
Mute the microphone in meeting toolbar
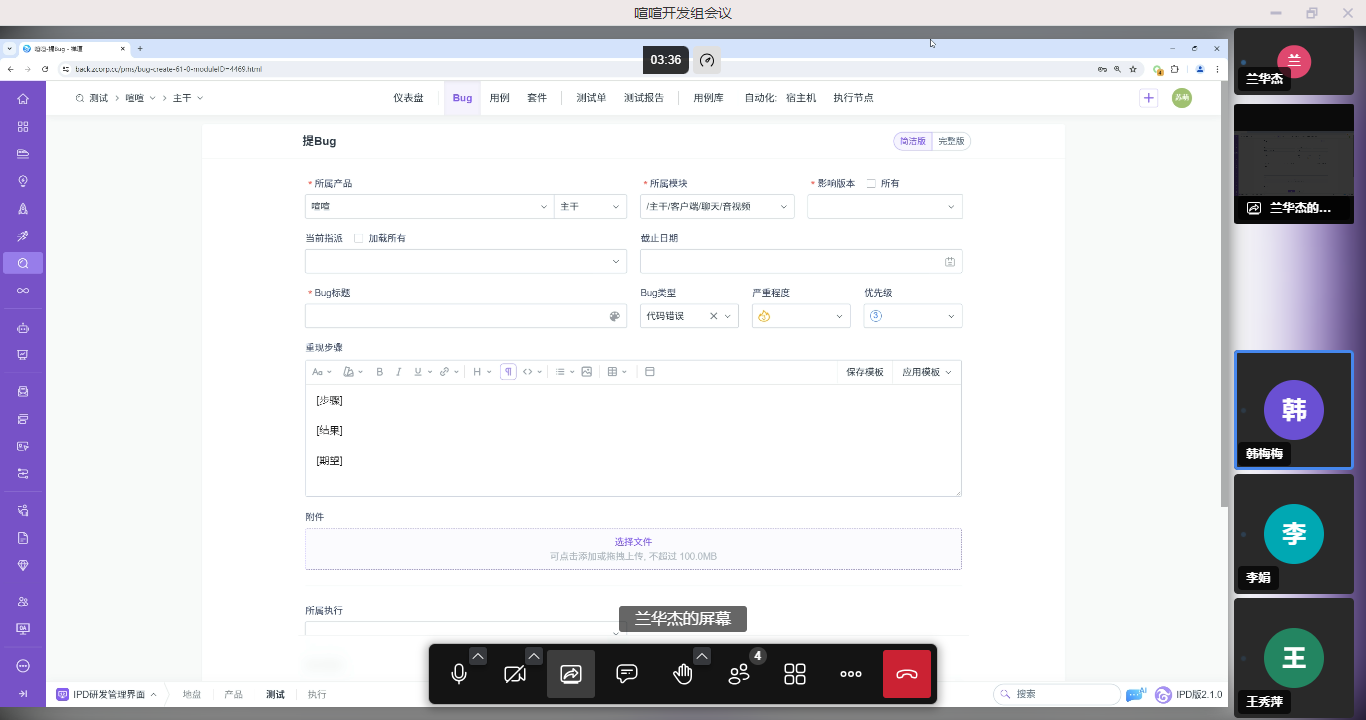(459, 674)
